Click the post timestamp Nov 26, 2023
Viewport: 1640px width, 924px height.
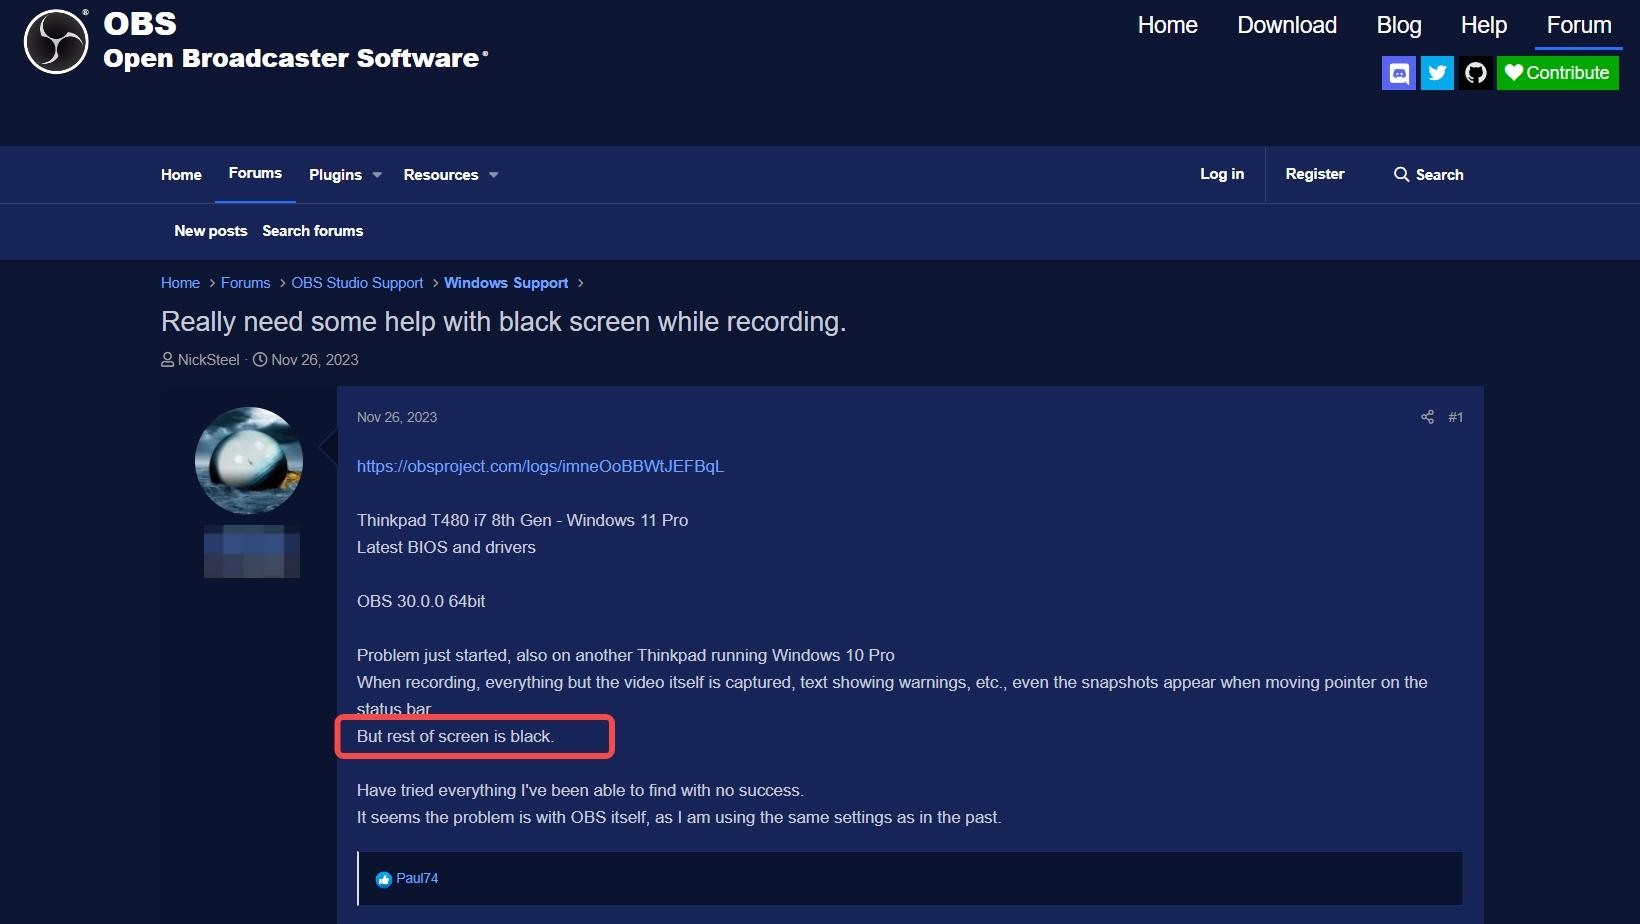tap(397, 417)
